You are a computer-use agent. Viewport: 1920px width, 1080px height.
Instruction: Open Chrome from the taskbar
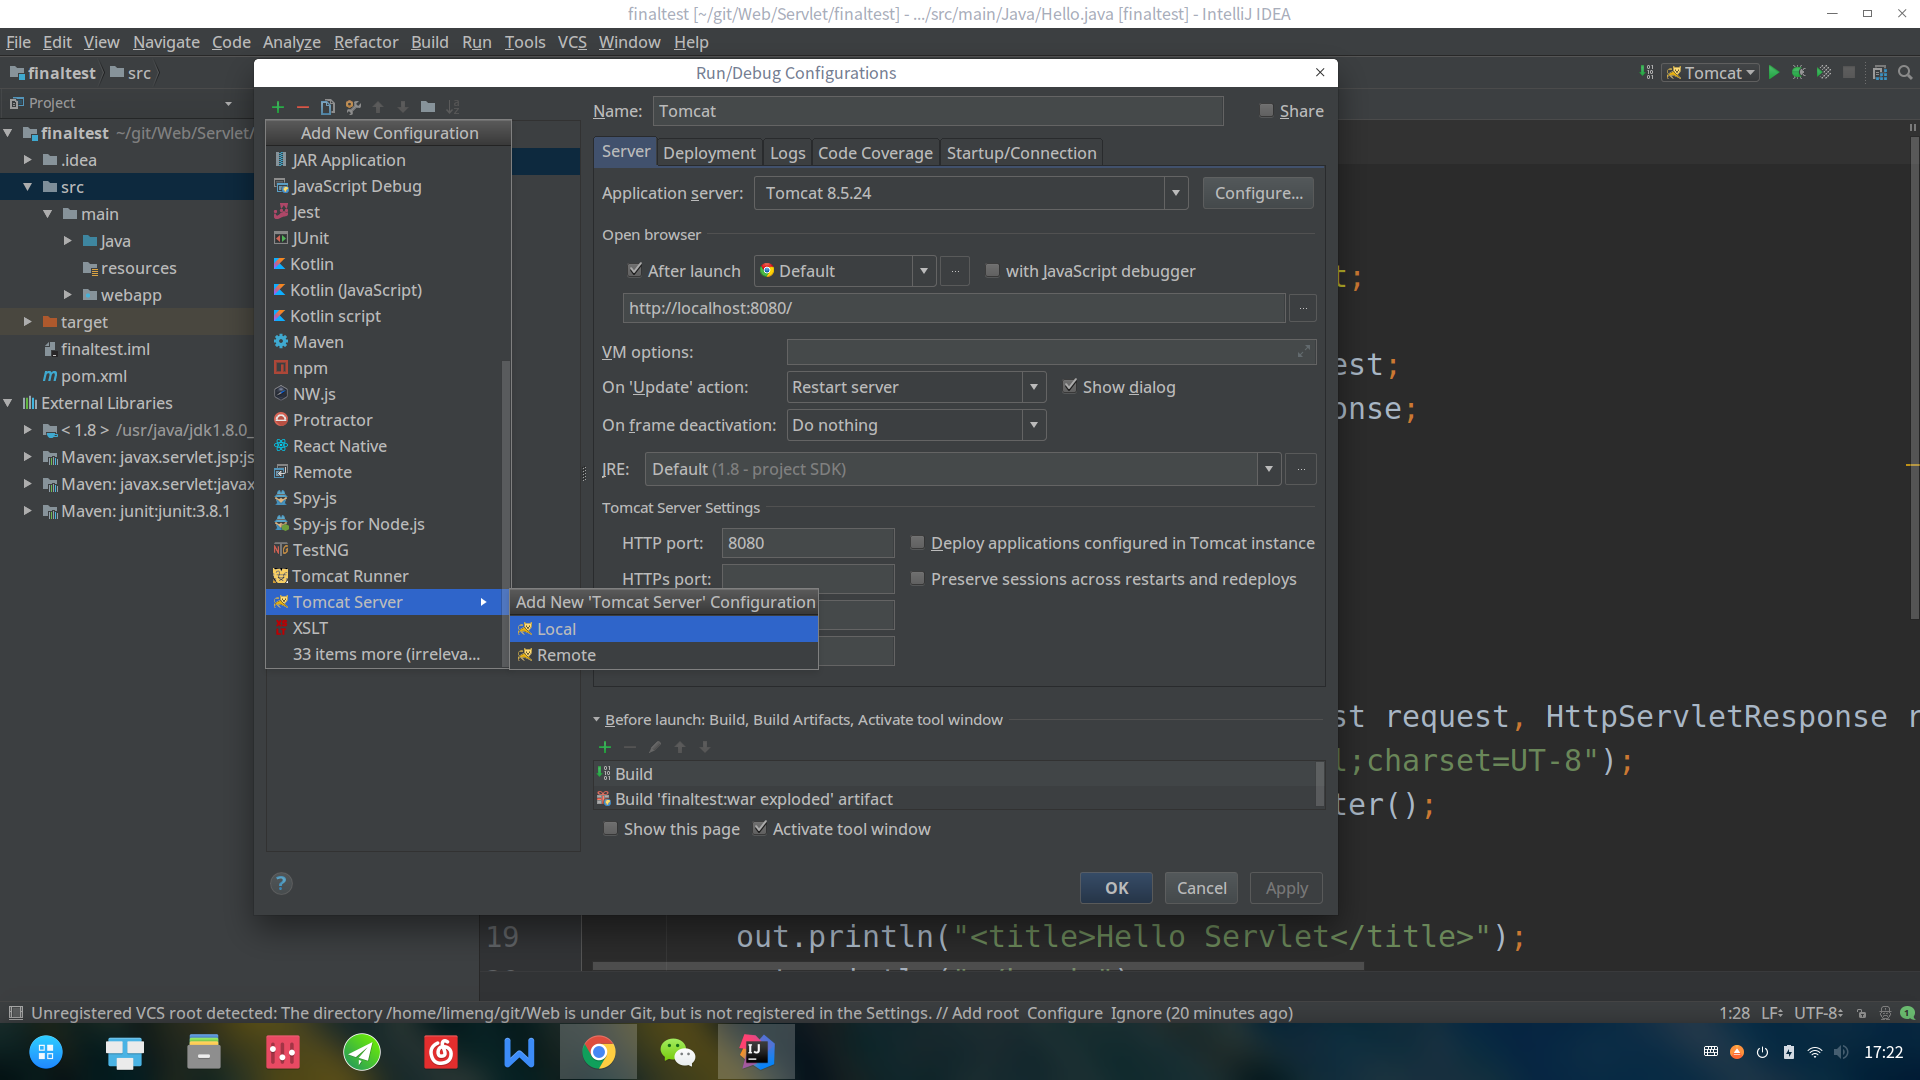(x=598, y=1052)
